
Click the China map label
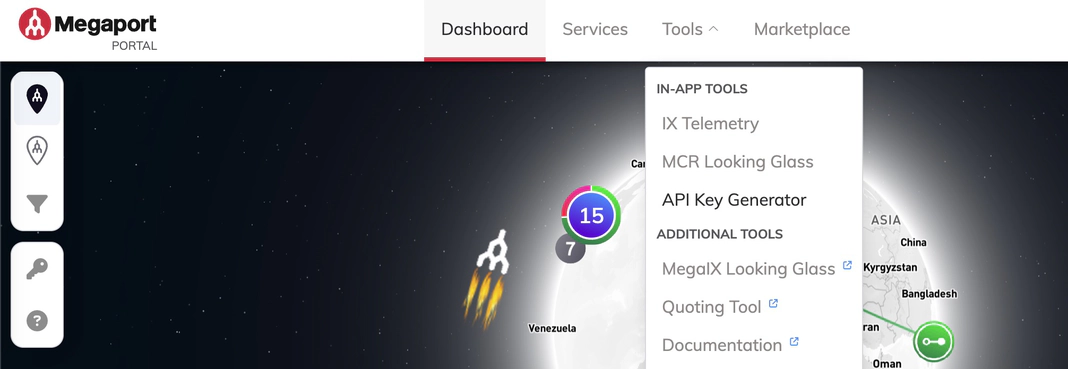(913, 242)
